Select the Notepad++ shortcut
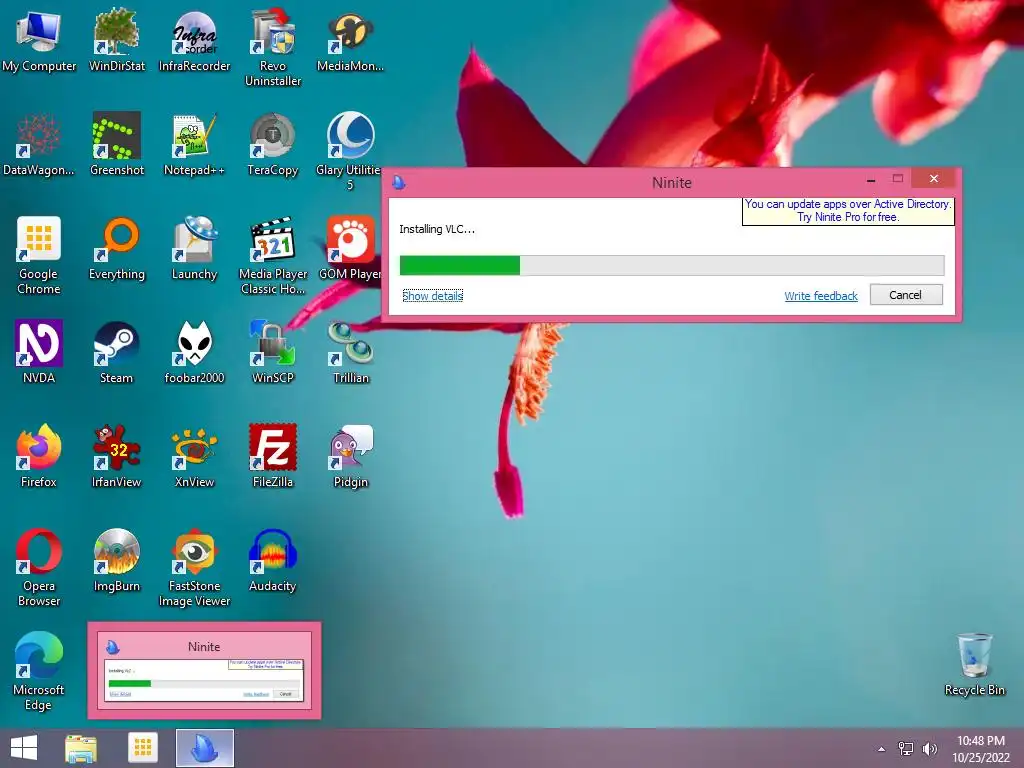This screenshot has width=1024, height=768. pyautogui.click(x=195, y=145)
